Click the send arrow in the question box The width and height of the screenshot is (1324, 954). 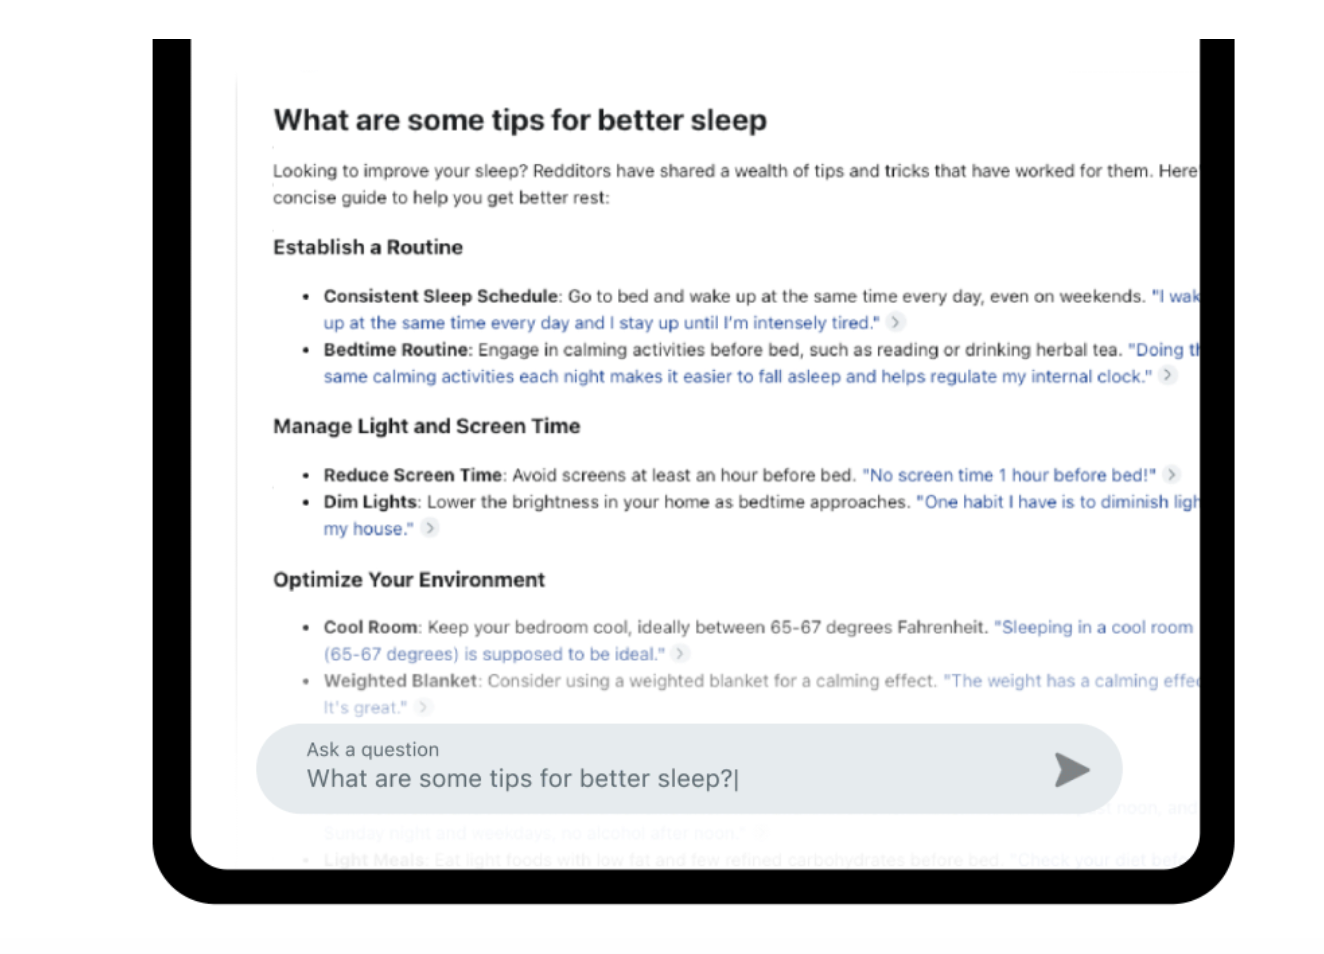pyautogui.click(x=1071, y=770)
